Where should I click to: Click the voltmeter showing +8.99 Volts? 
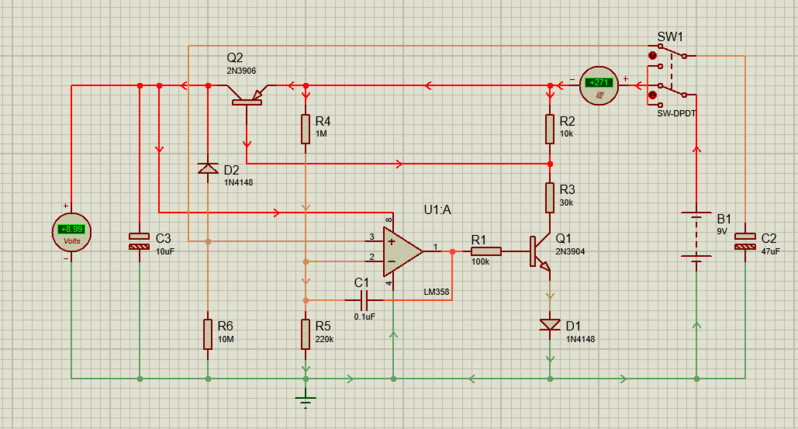click(71, 232)
